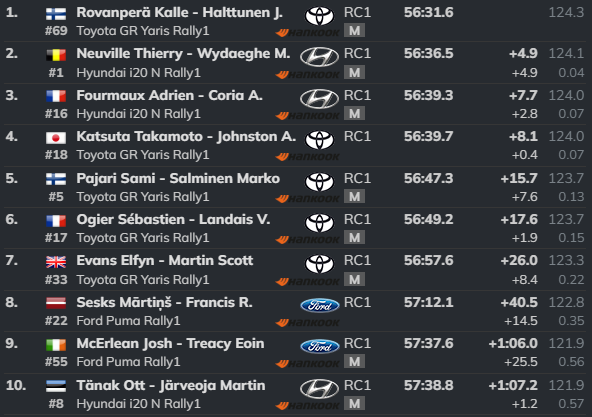Click the UK flag beside Evans Elfyn
The image size is (592, 417).
(x=56, y=262)
